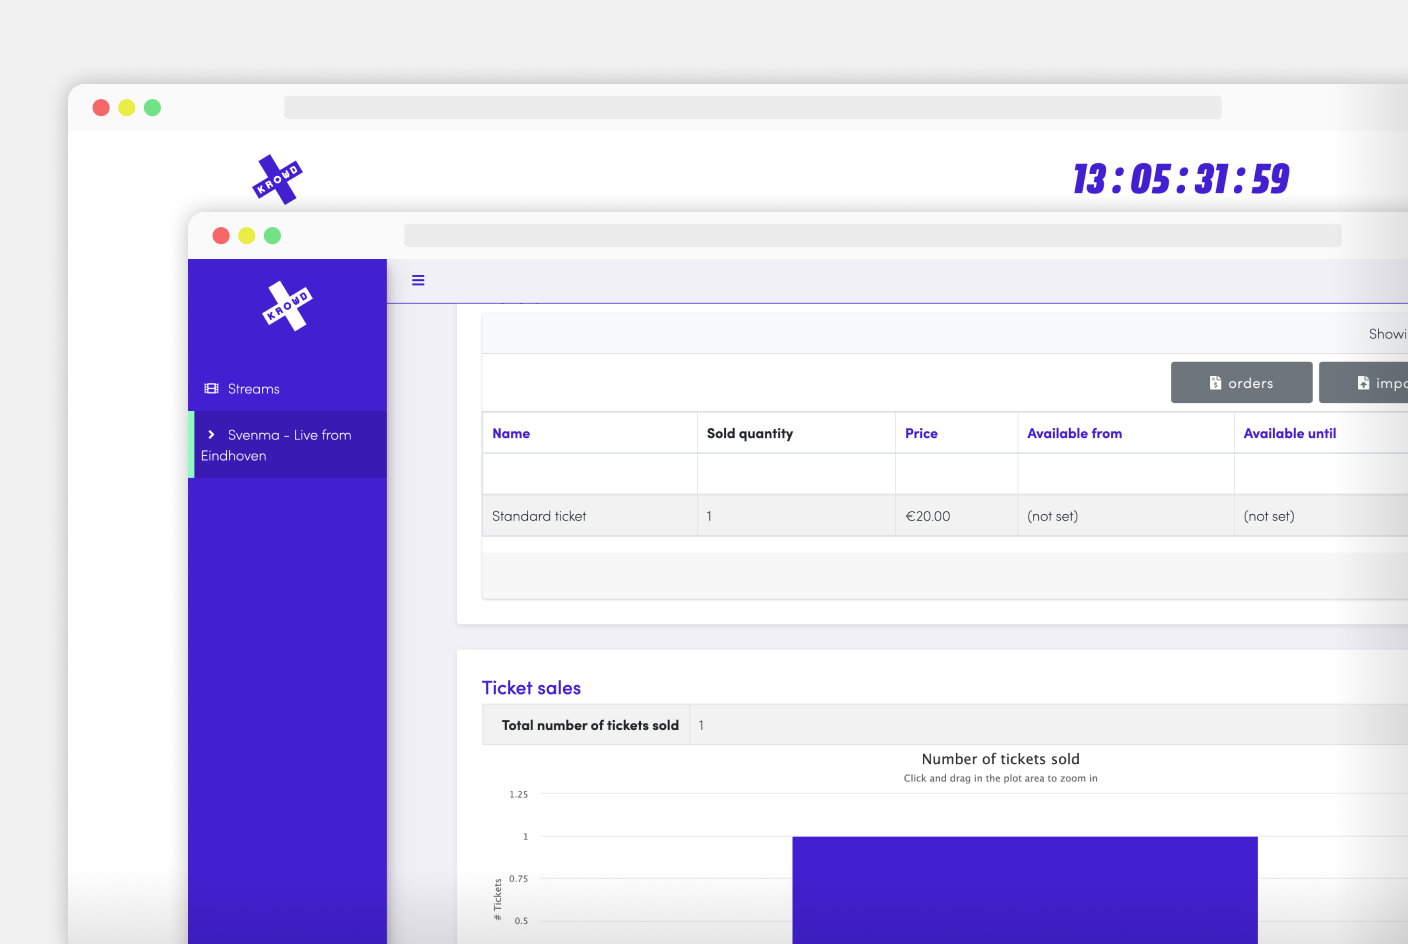Focus the filter field under Available until
The image size is (1408, 944).
pos(1321,474)
